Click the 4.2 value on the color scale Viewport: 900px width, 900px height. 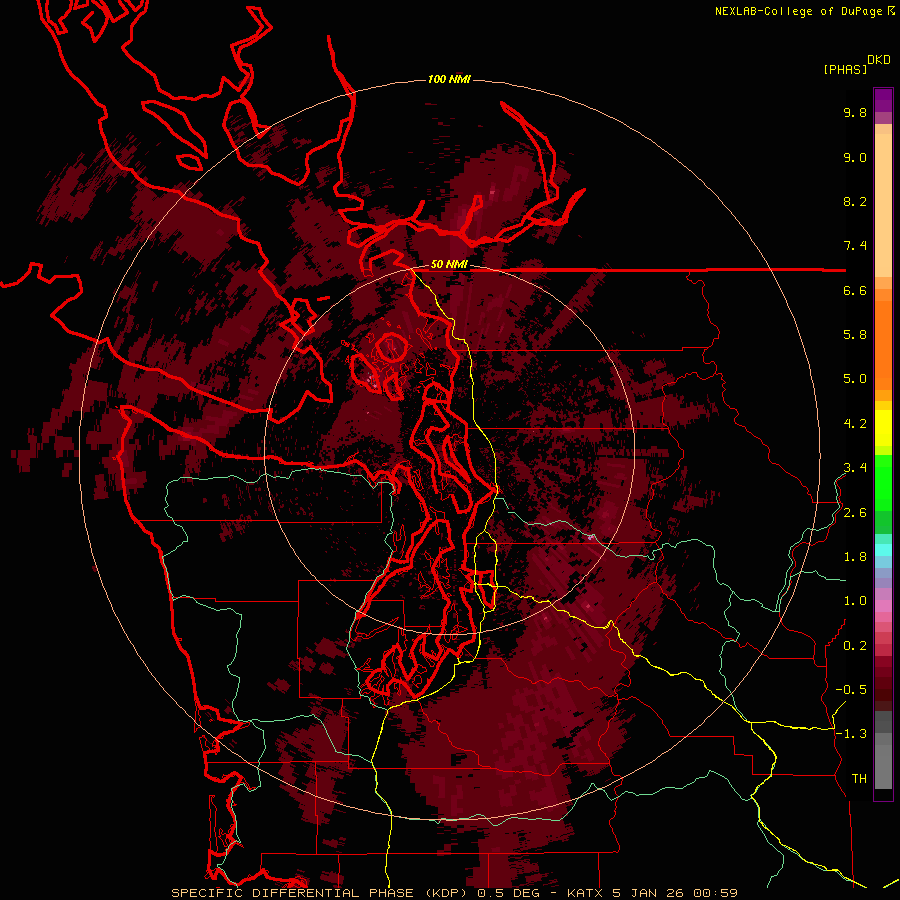click(855, 424)
